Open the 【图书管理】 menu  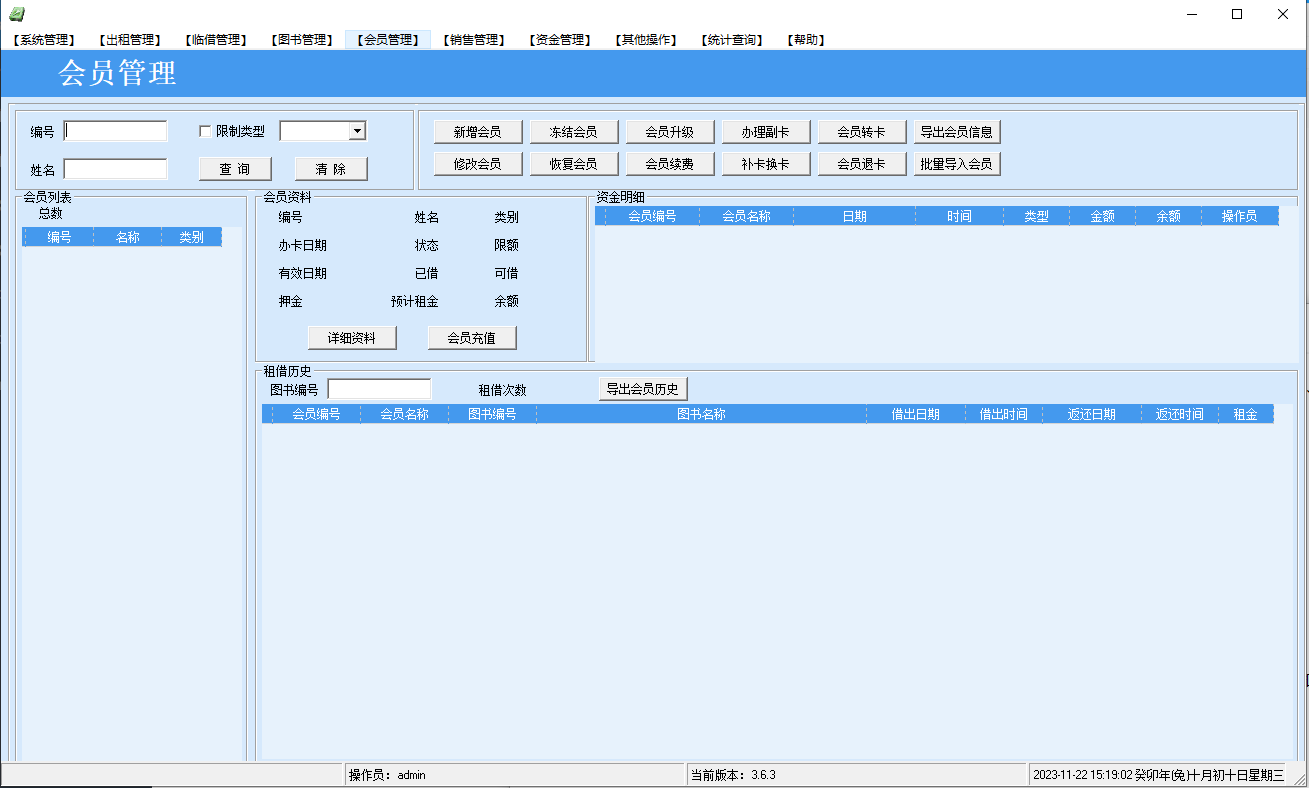[x=301, y=40]
